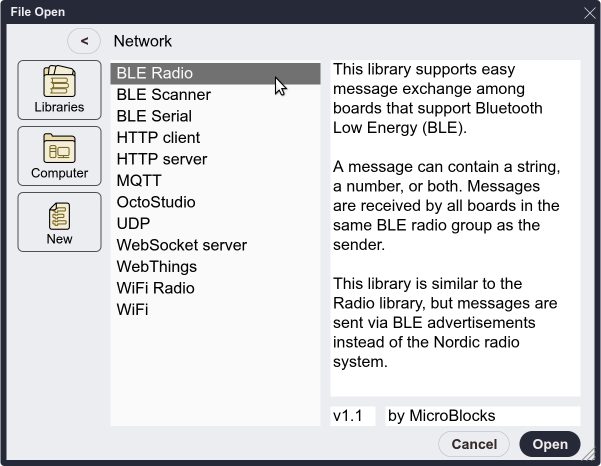Viewport: 601px width, 466px height.
Task: Open the Computer folder shortcut
Action: pos(59,156)
